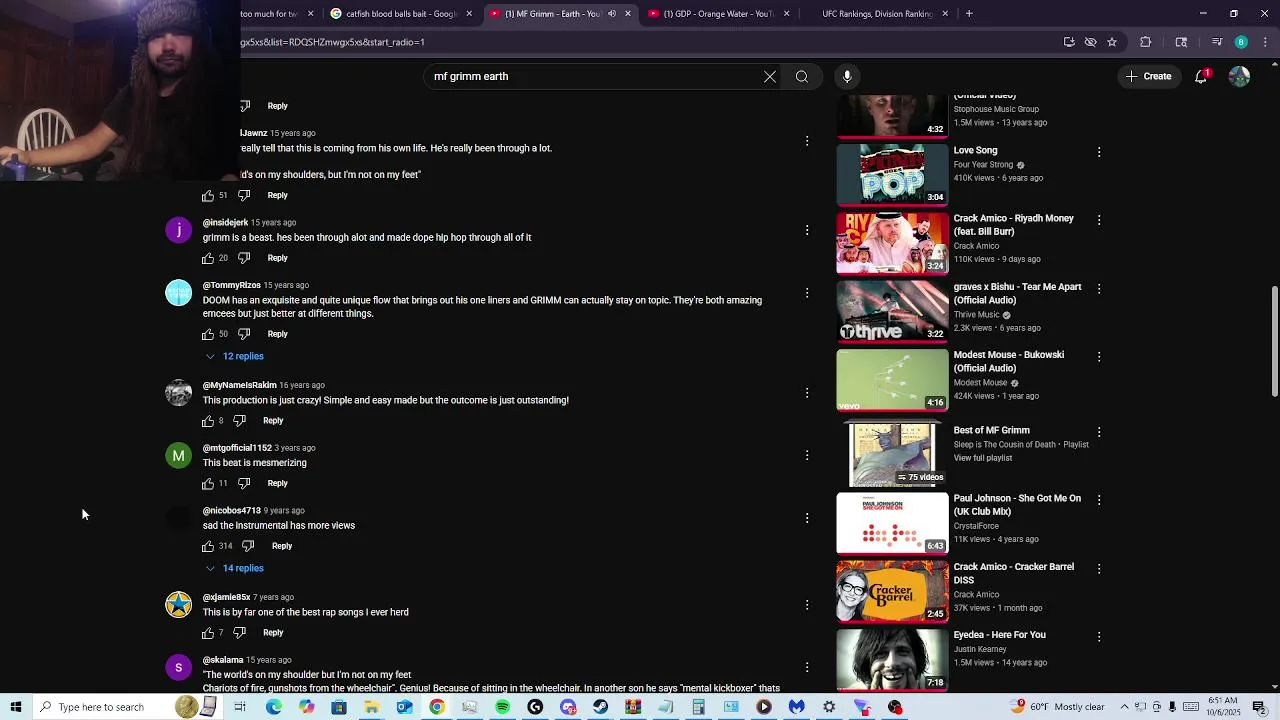Like the @TommyRizos comment
This screenshot has height=720, width=1280.
click(x=208, y=334)
